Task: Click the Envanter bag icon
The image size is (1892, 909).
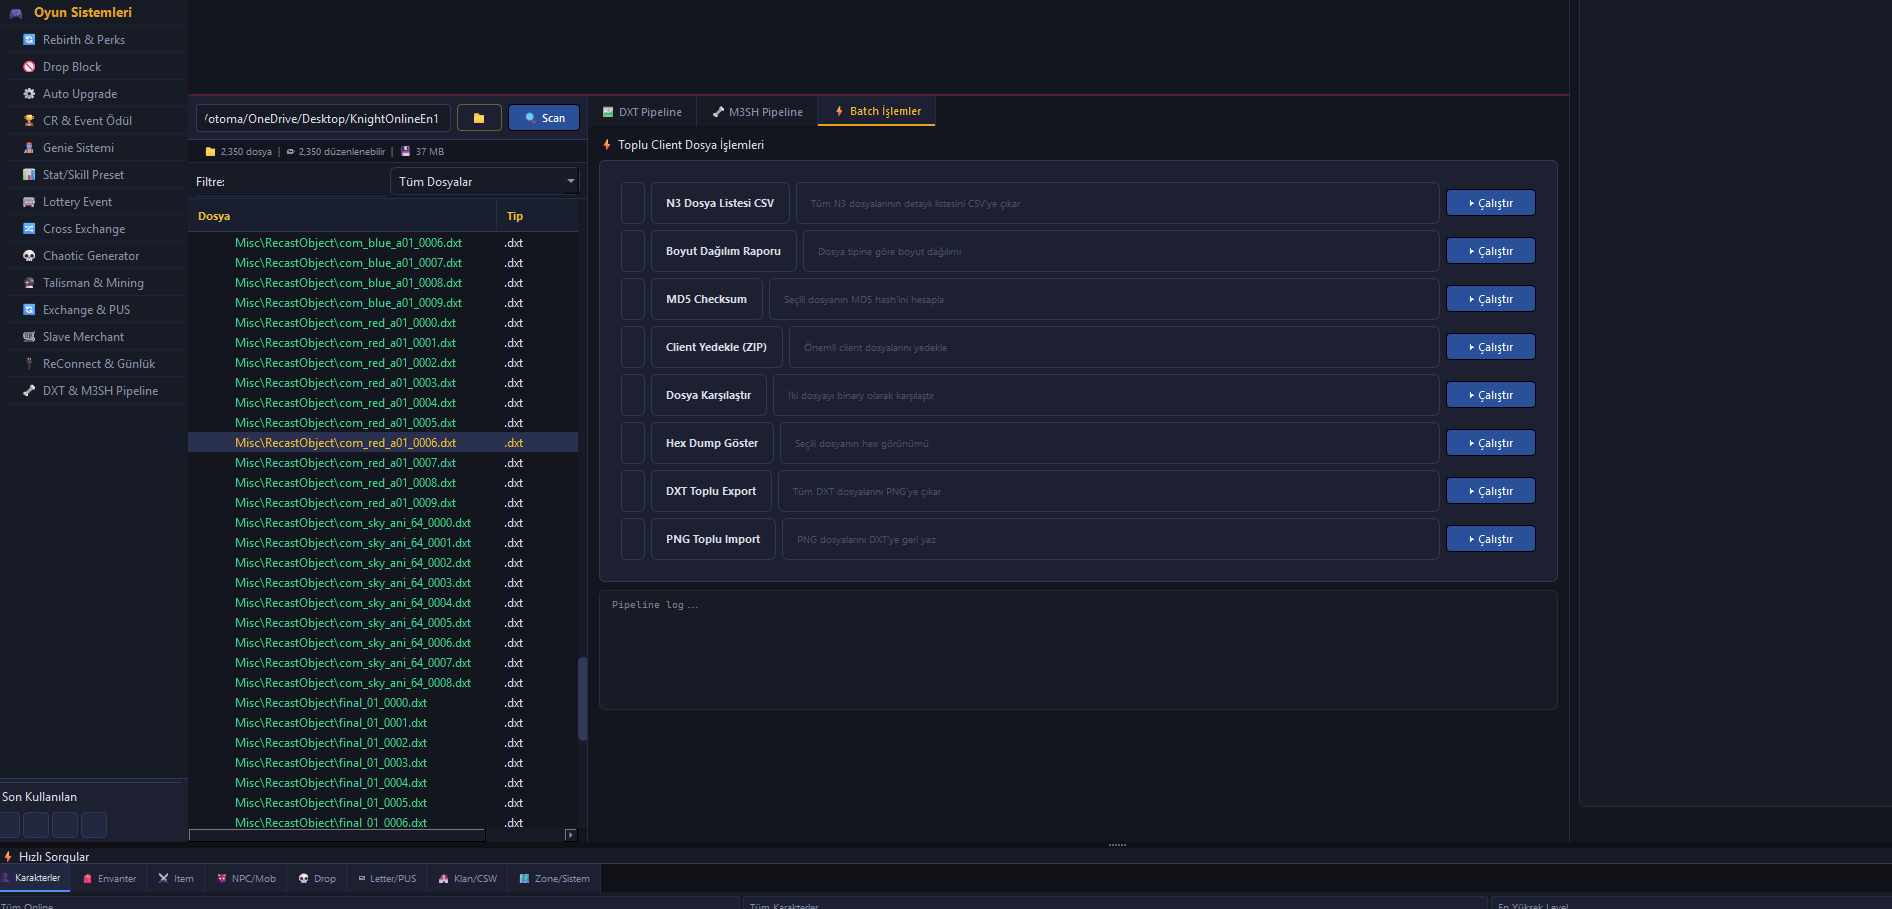Action: [x=88, y=879]
